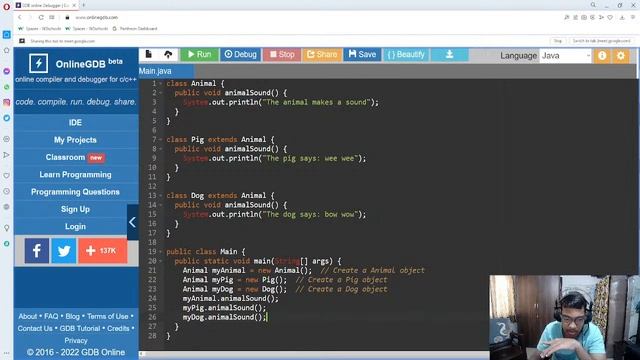This screenshot has height=360, width=640.
Task: Place cursor on myPig.animalSound() line
Action: 224,308
